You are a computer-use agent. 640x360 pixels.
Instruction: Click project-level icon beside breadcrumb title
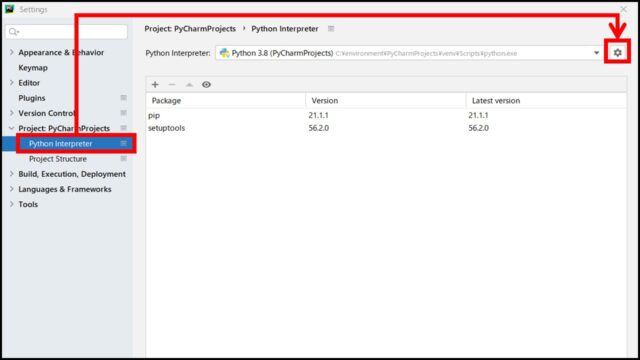pyautogui.click(x=331, y=29)
